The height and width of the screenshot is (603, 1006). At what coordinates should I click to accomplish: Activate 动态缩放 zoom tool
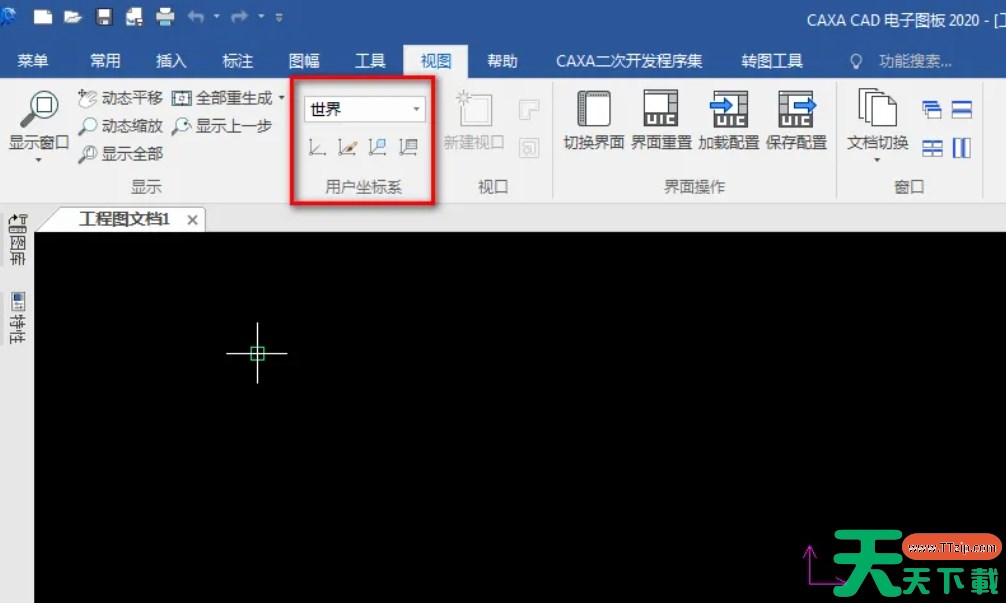[x=120, y=126]
